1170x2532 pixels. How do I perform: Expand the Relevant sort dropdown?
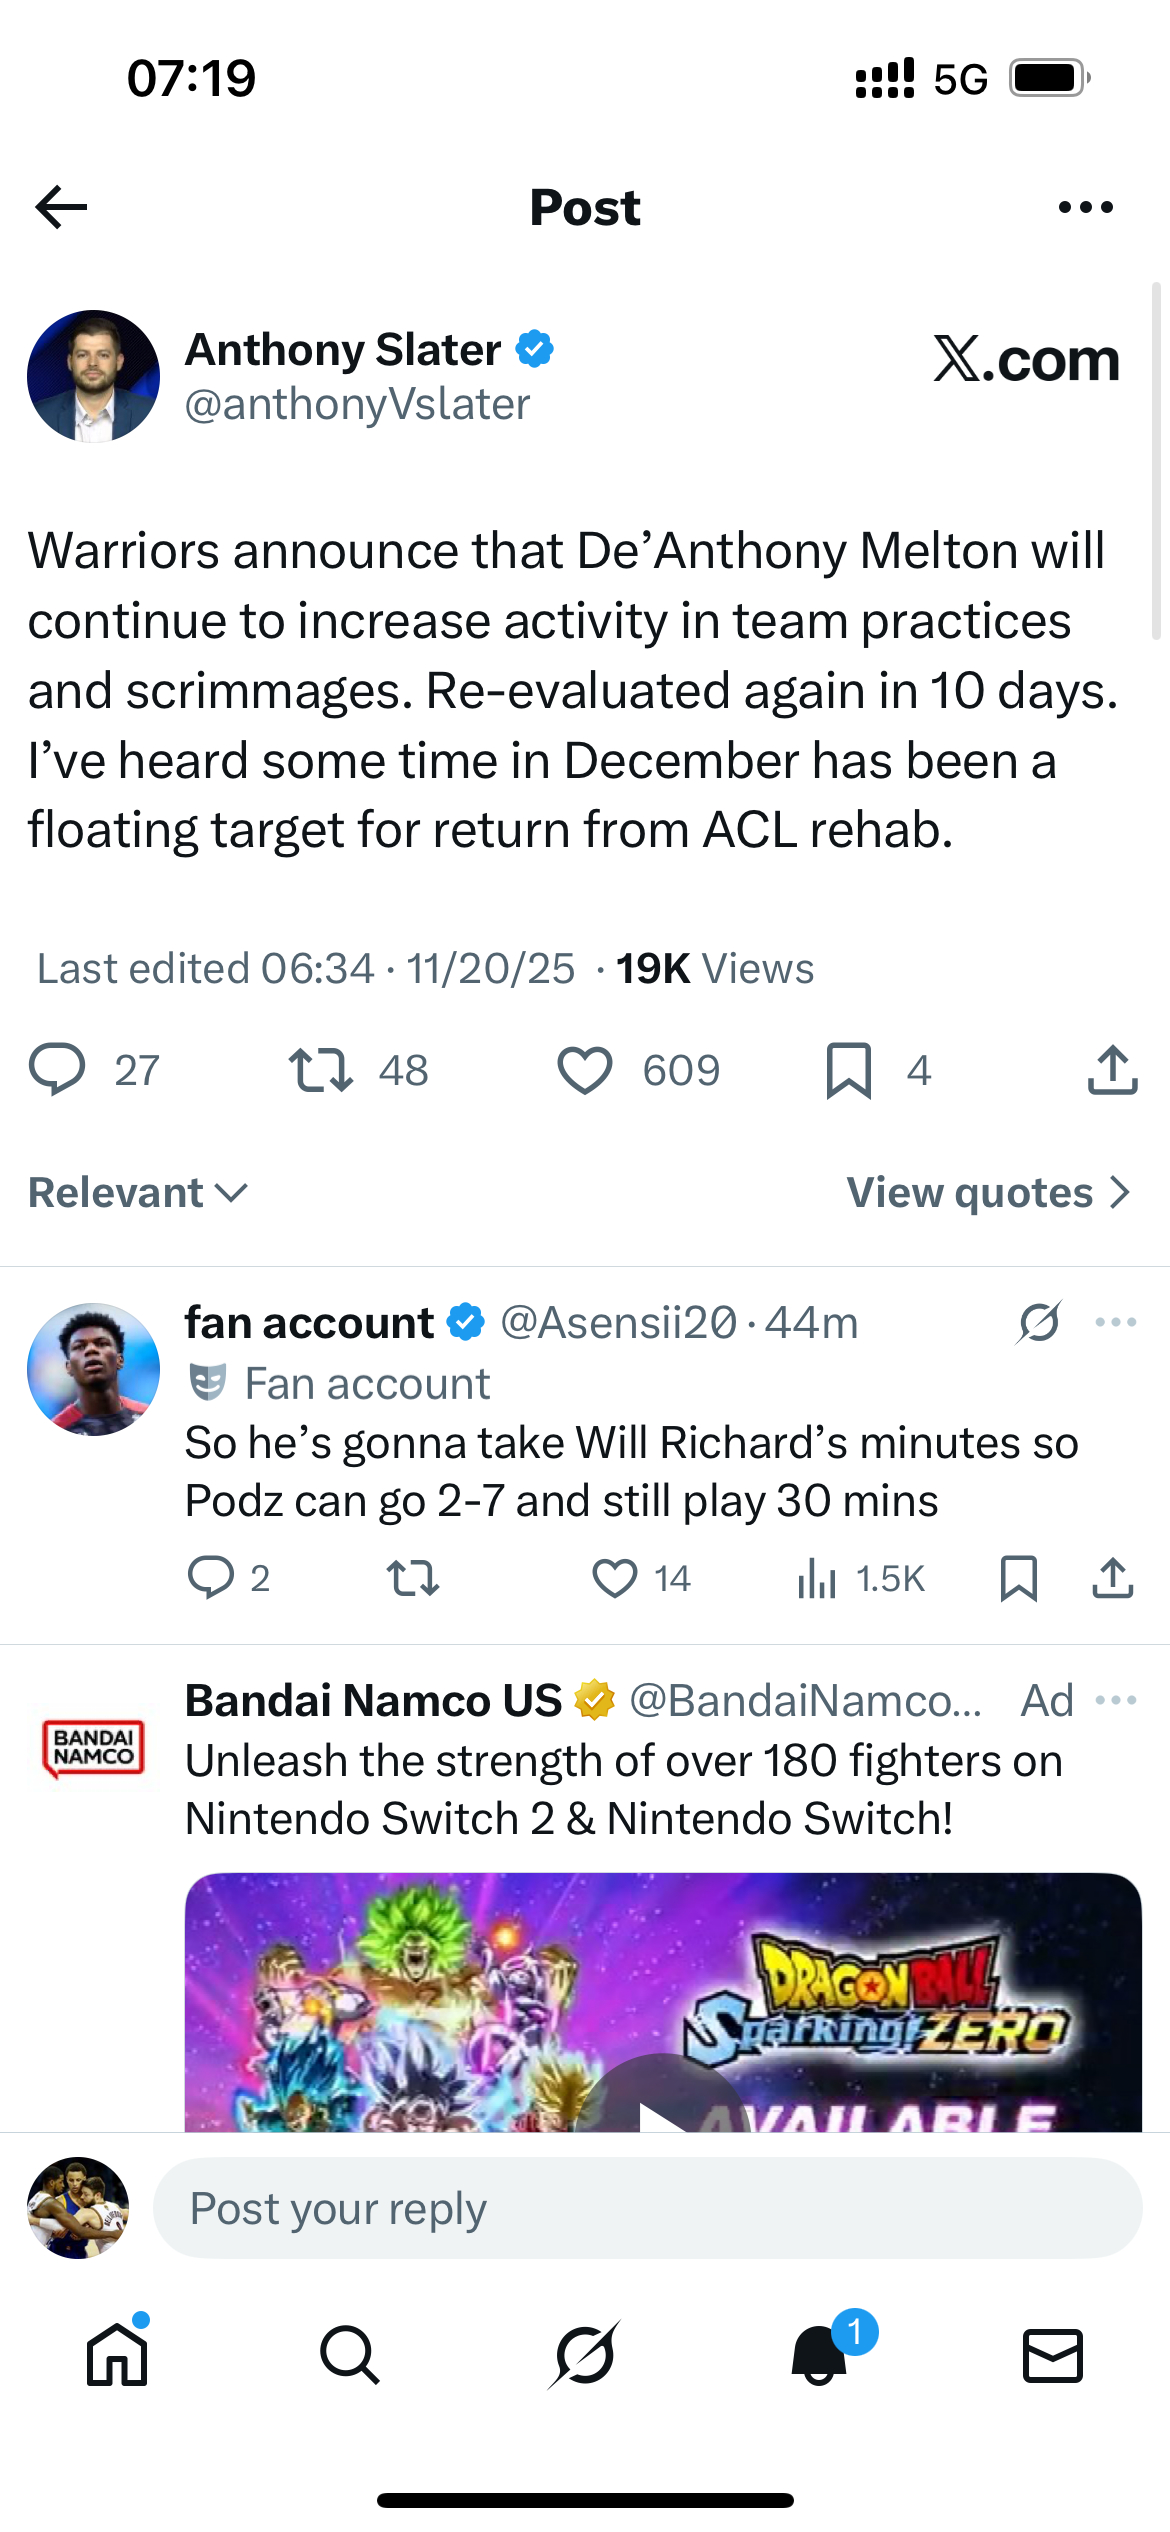(138, 1192)
